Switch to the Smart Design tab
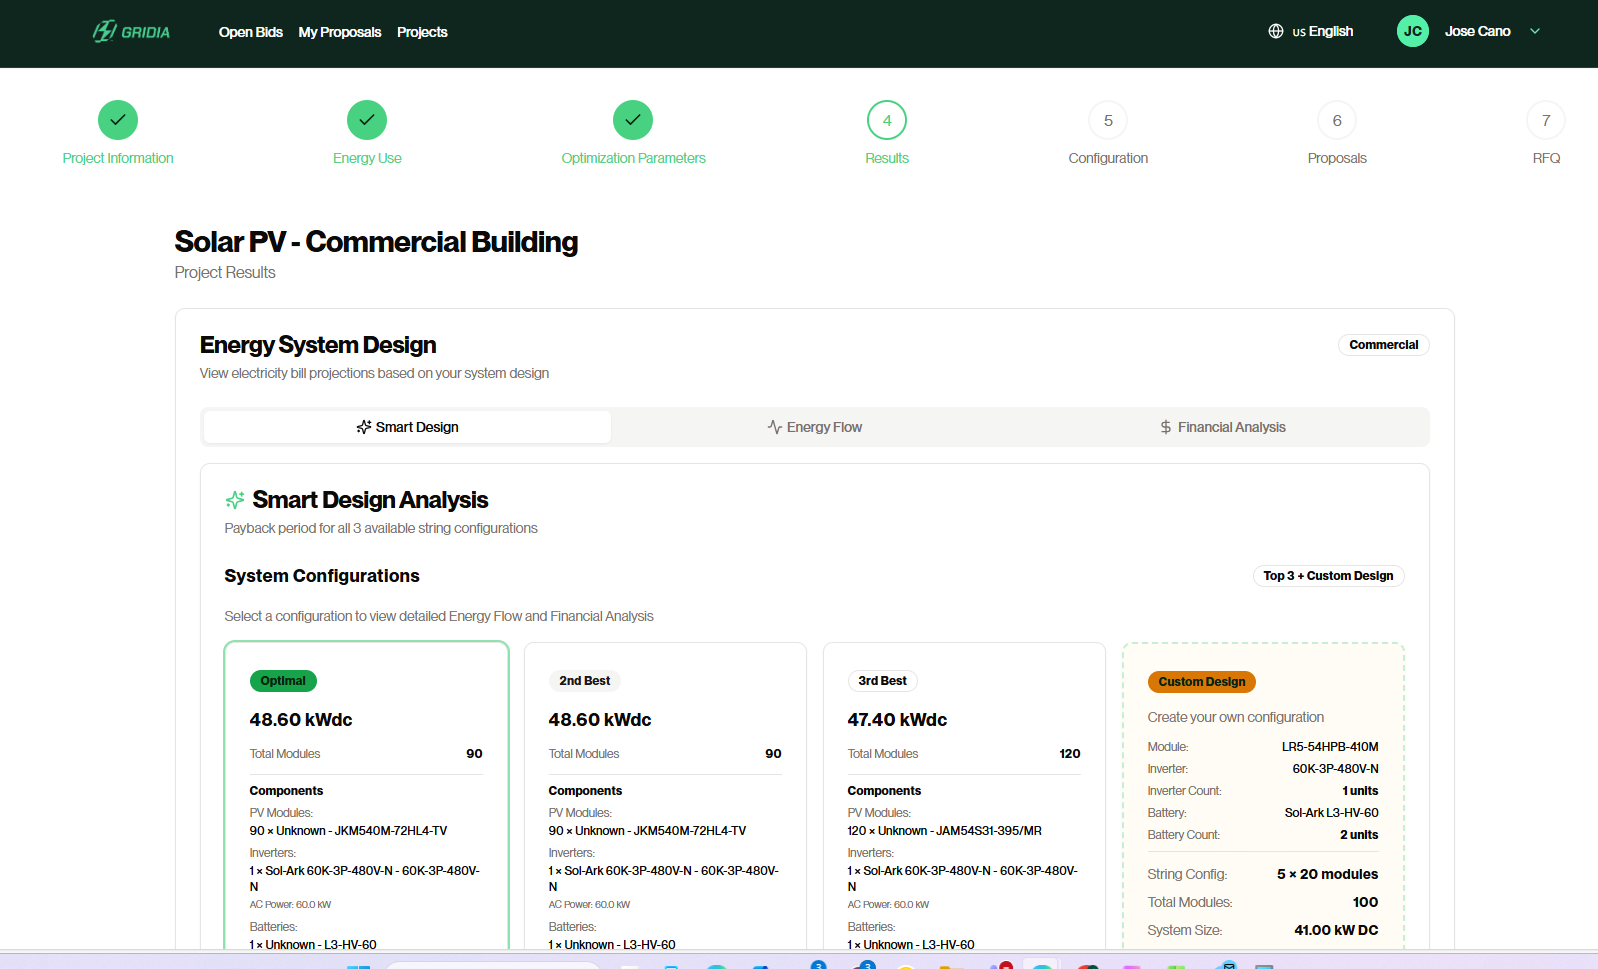The height and width of the screenshot is (969, 1598). pos(407,427)
